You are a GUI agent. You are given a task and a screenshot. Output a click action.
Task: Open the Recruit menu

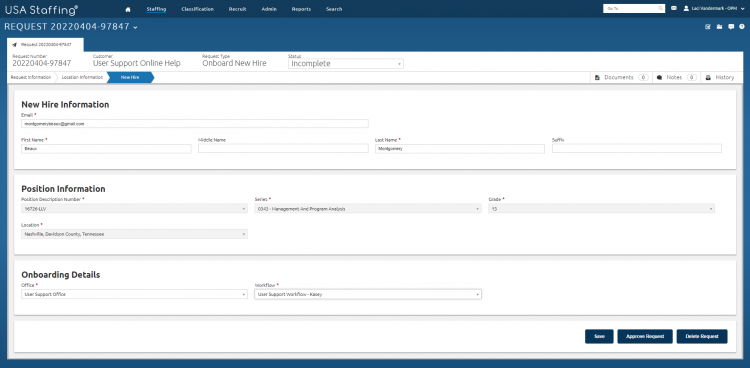pyautogui.click(x=237, y=9)
